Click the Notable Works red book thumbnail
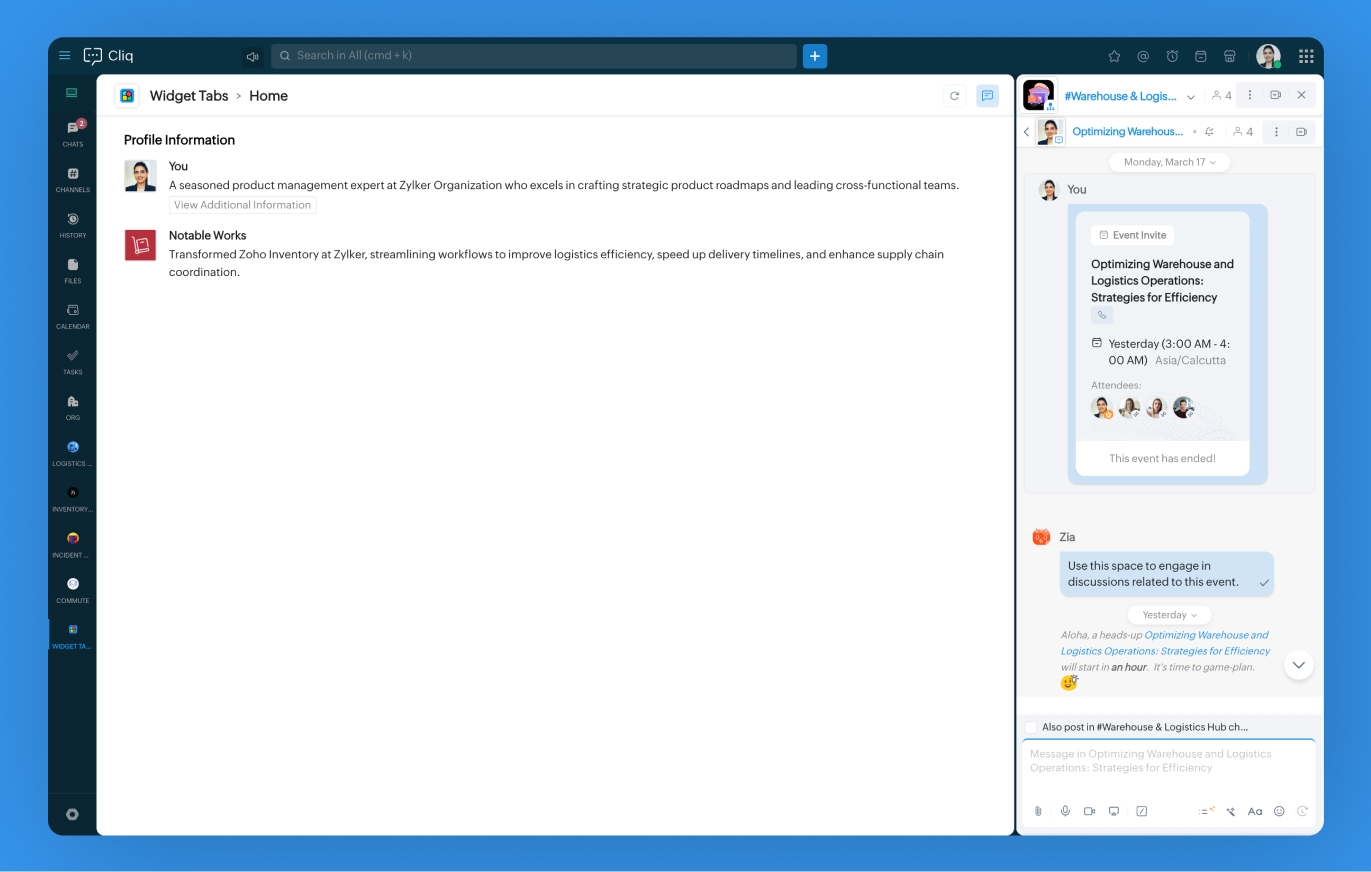This screenshot has width=1371, height=872. [140, 245]
